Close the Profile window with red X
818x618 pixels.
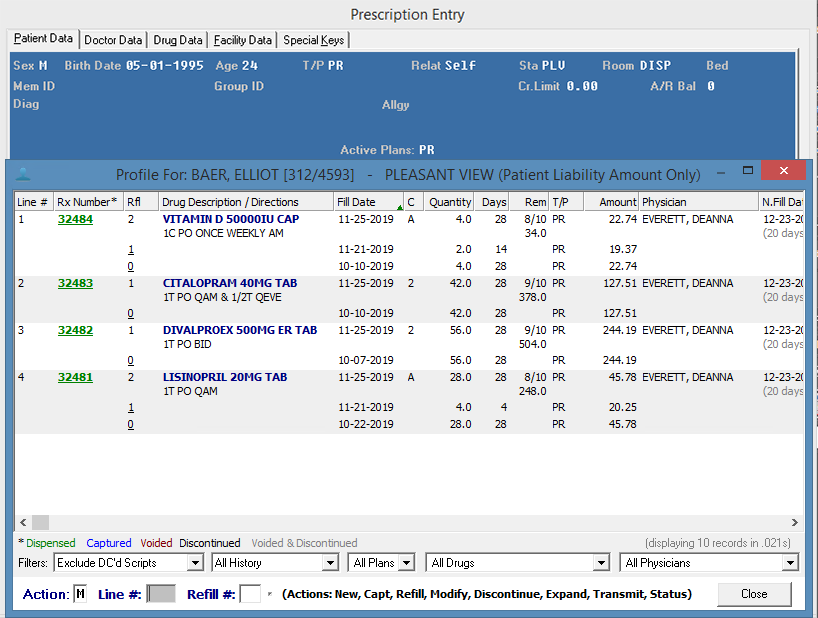pos(782,171)
